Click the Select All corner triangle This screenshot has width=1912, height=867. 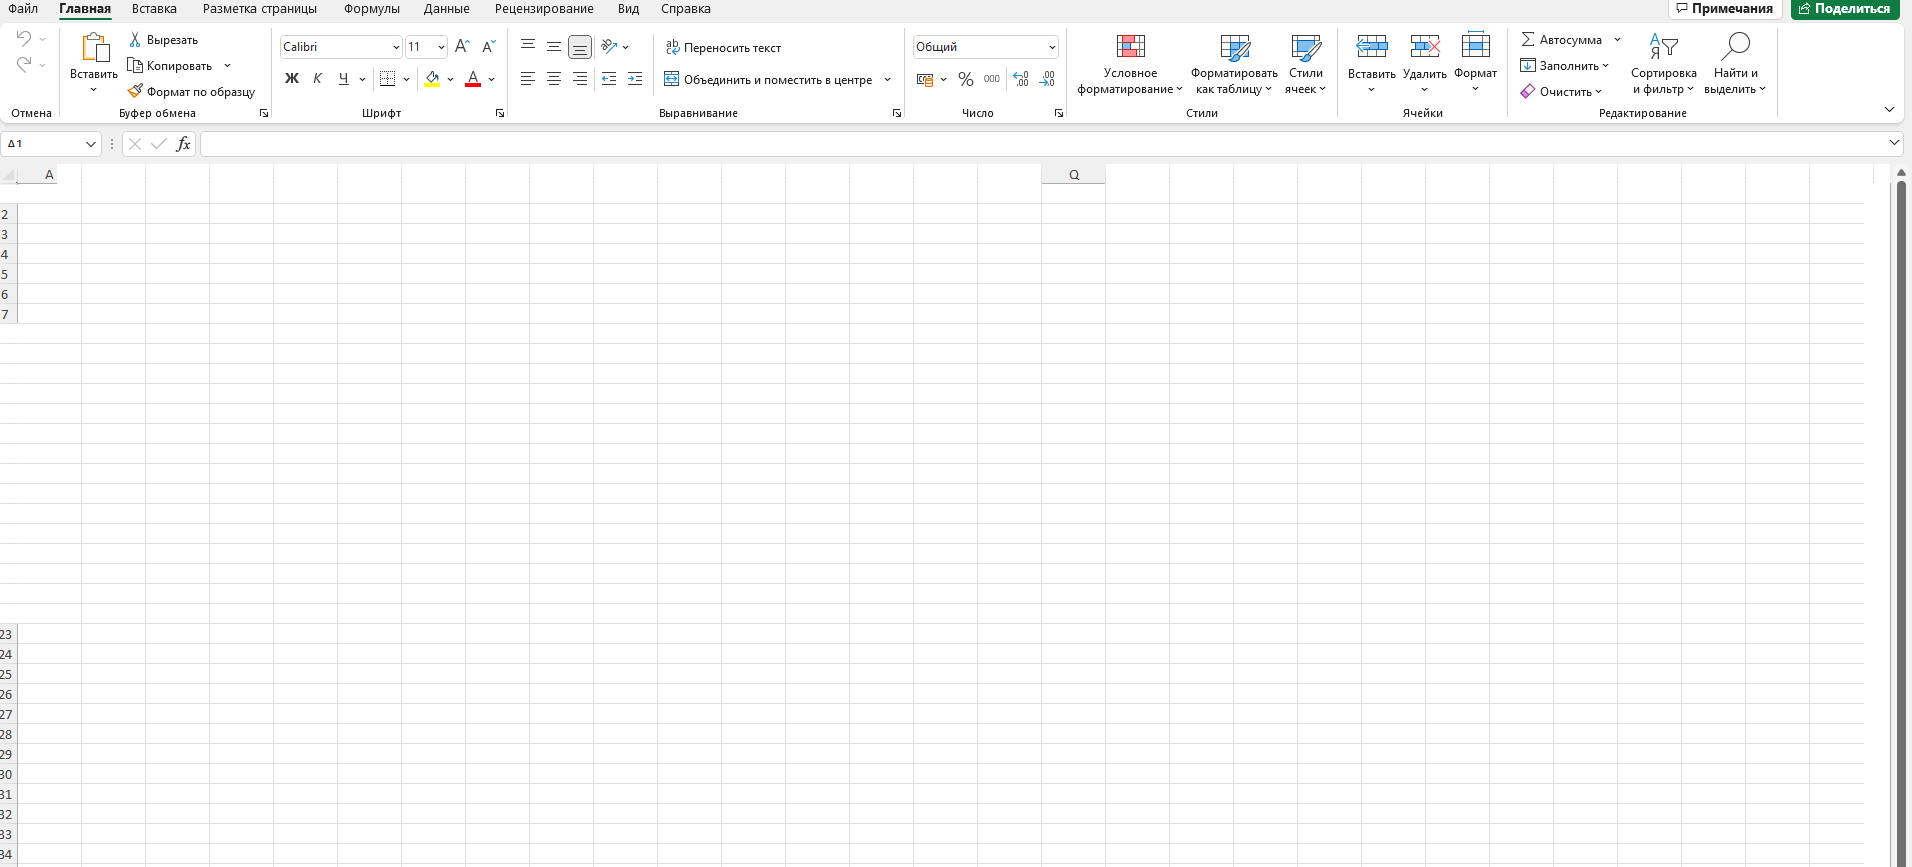tap(9, 175)
